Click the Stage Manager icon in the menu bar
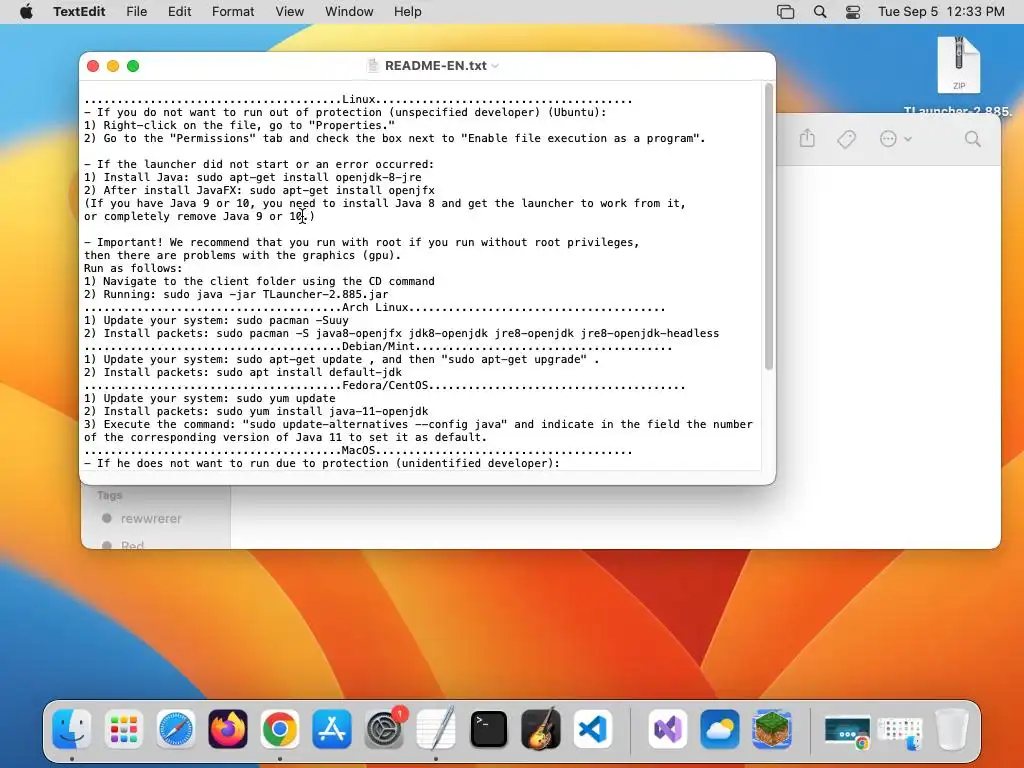Viewport: 1024px width, 768px height. tap(786, 12)
